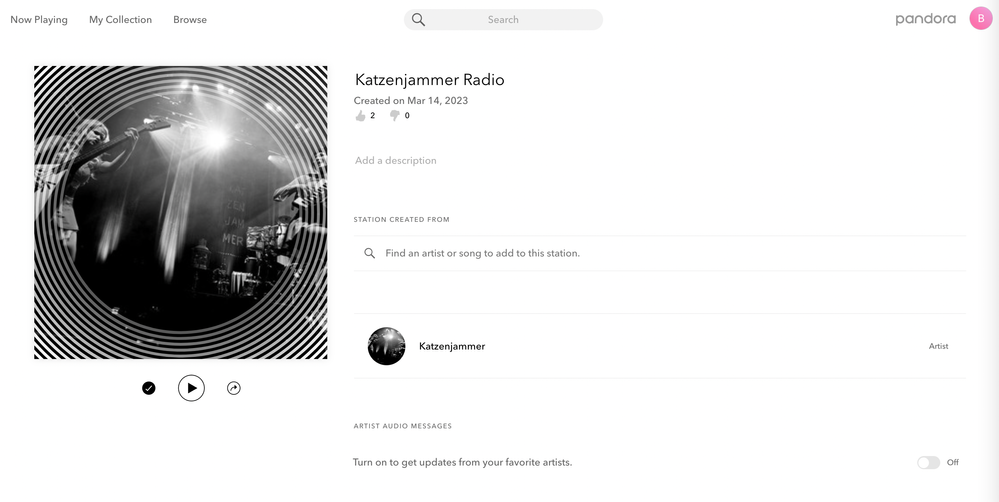The height and width of the screenshot is (502, 999).
Task: Click 'Add a description' text
Action: (396, 161)
